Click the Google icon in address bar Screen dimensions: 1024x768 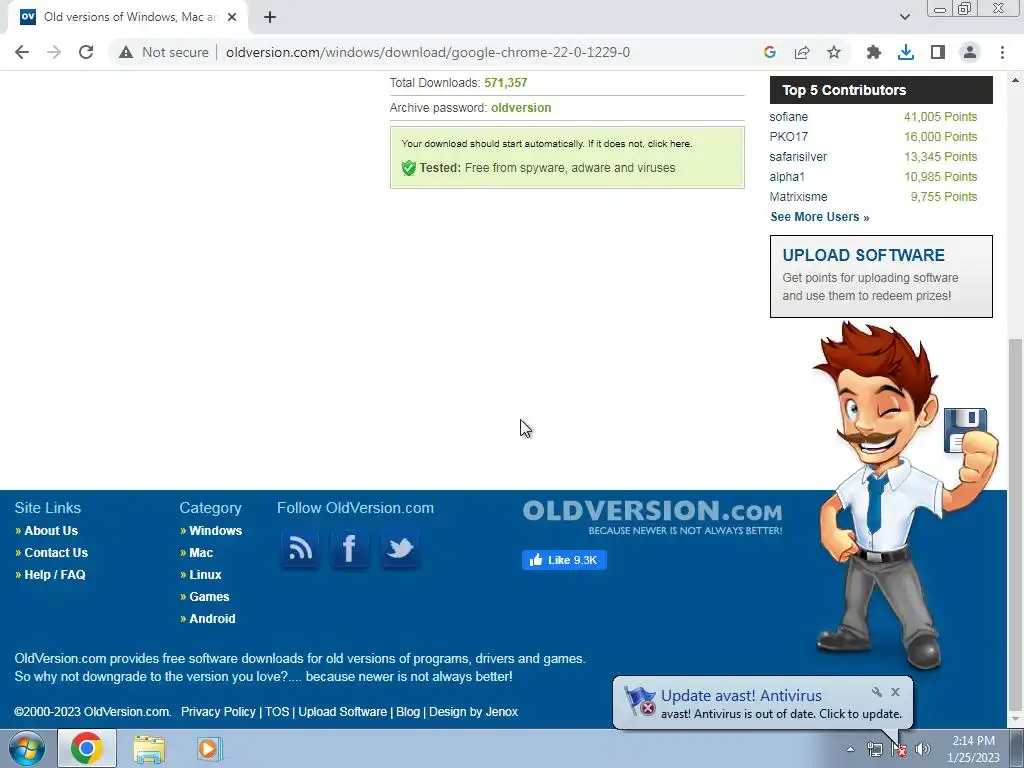point(770,52)
